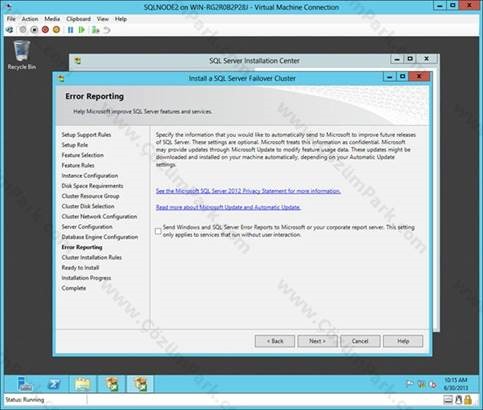Go to the previous step with Back
The width and height of the screenshot is (483, 410).
point(275,341)
